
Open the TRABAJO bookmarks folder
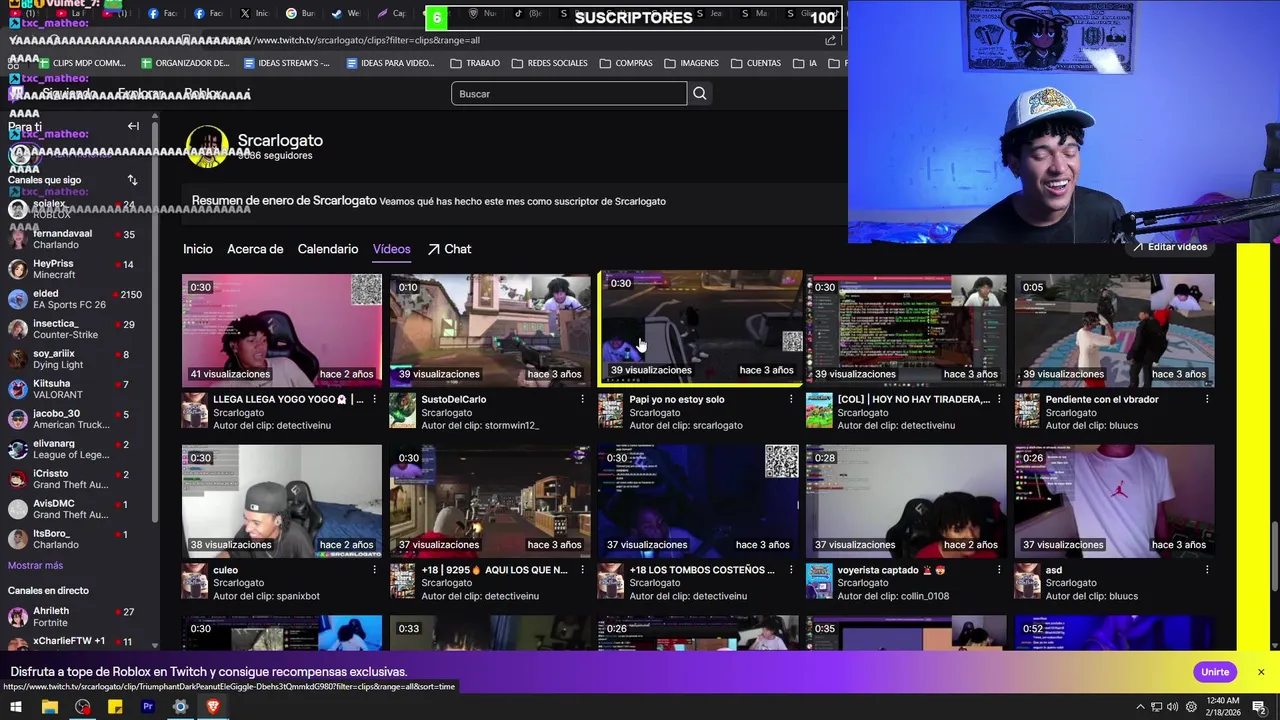pyautogui.click(x=475, y=63)
